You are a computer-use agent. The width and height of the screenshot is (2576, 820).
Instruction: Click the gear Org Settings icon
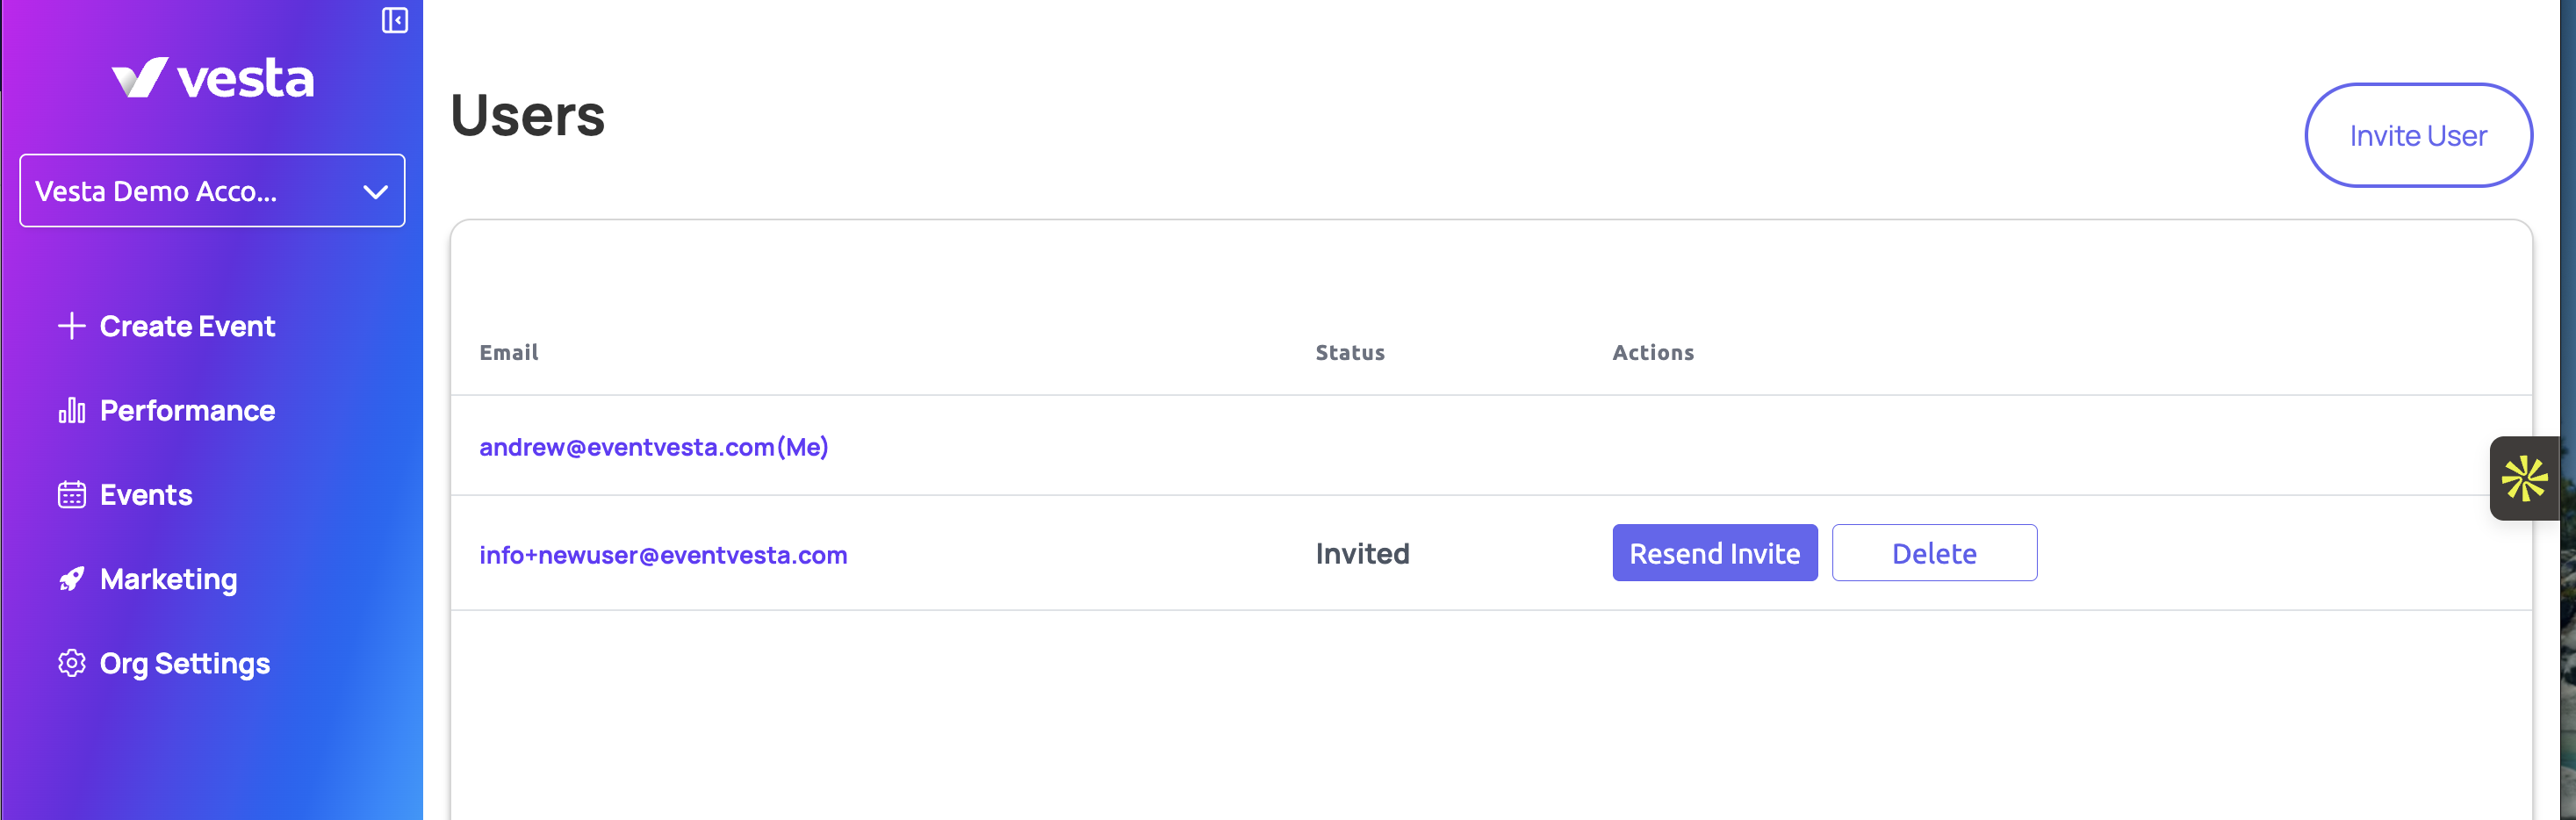tap(71, 663)
